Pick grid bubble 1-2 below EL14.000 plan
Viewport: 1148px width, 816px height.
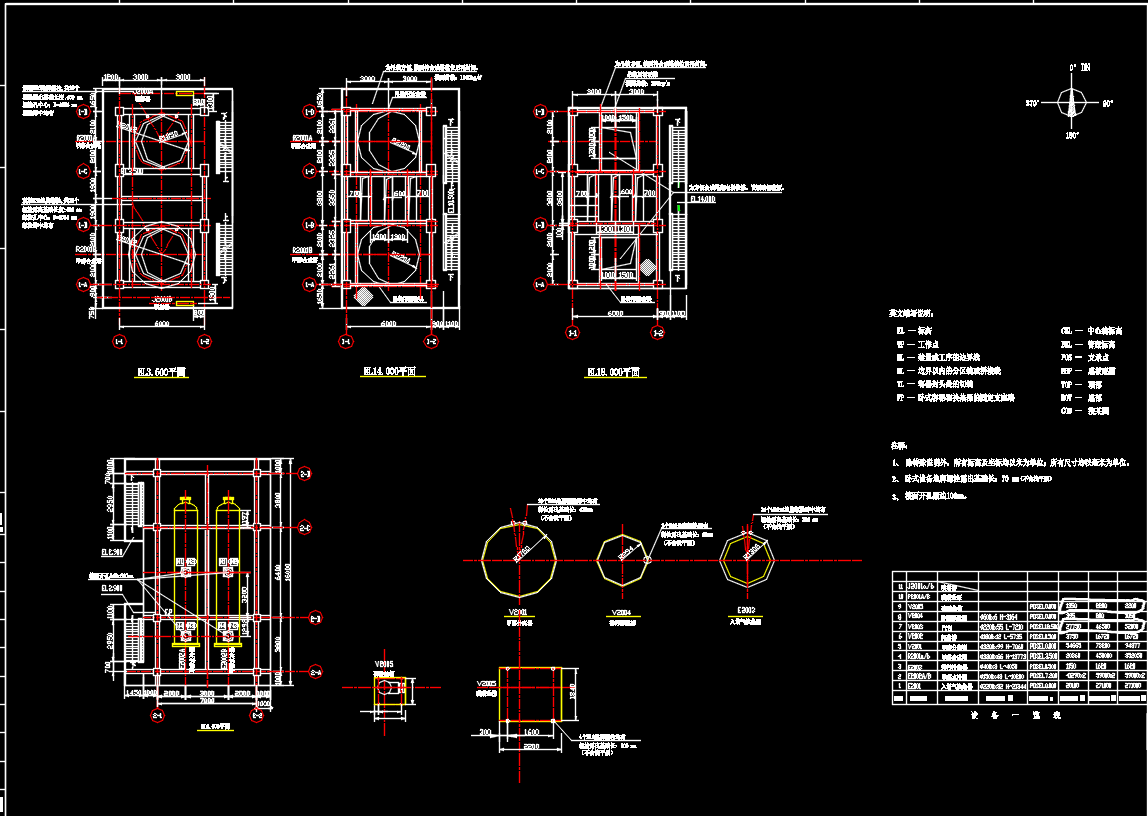432,342
